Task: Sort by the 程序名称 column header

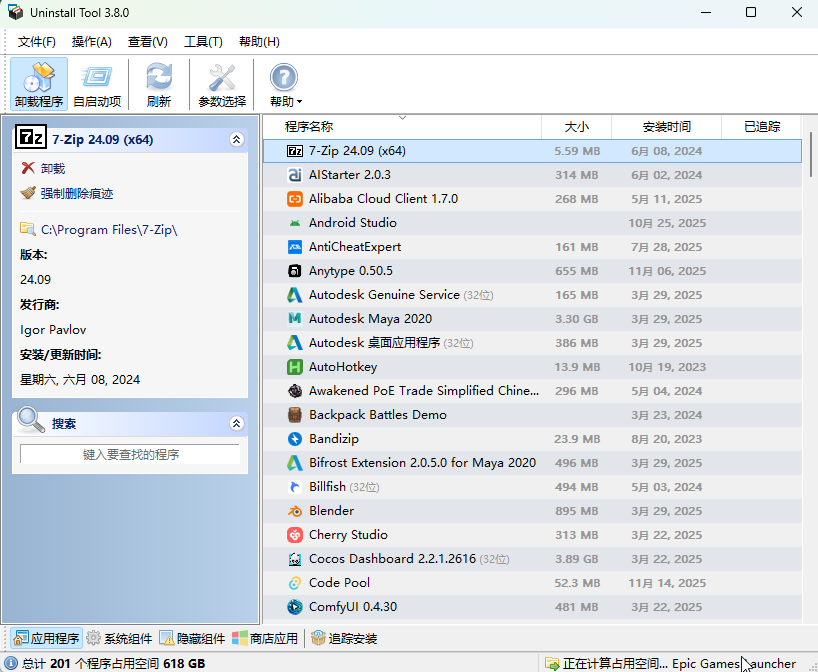Action: pos(402,126)
